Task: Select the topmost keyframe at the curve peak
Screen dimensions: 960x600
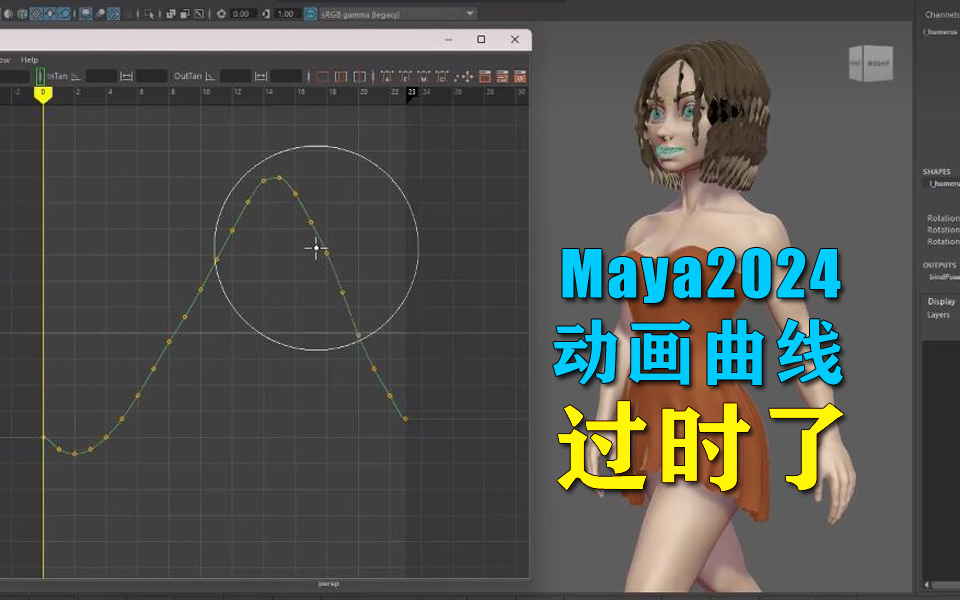Action: (x=280, y=178)
